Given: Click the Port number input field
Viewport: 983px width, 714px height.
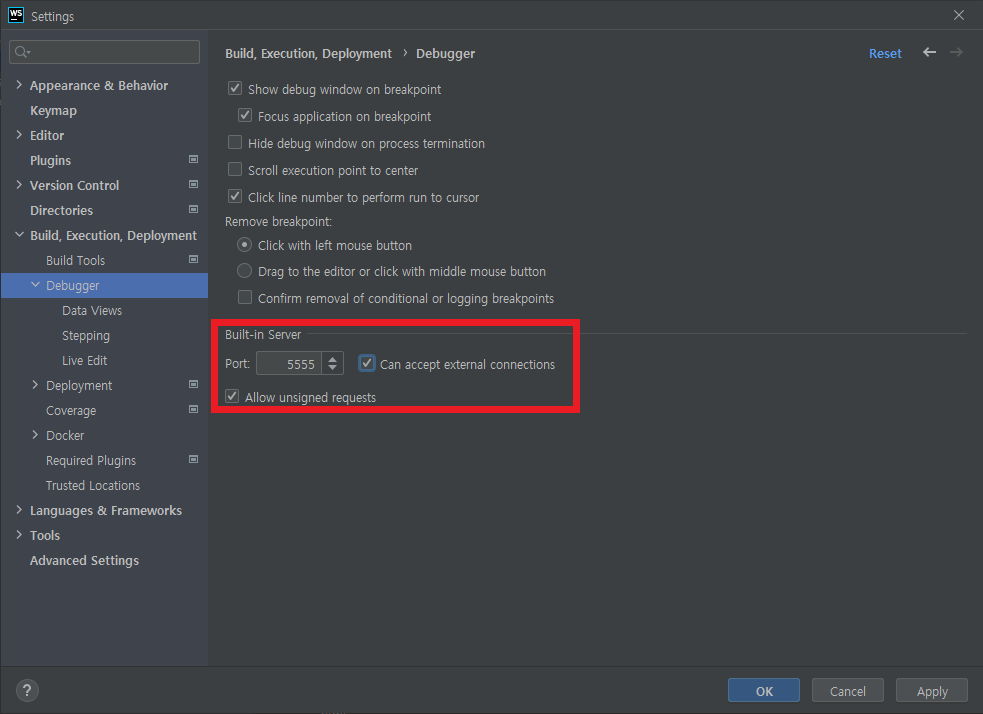Looking at the screenshot, I should click(x=289, y=364).
